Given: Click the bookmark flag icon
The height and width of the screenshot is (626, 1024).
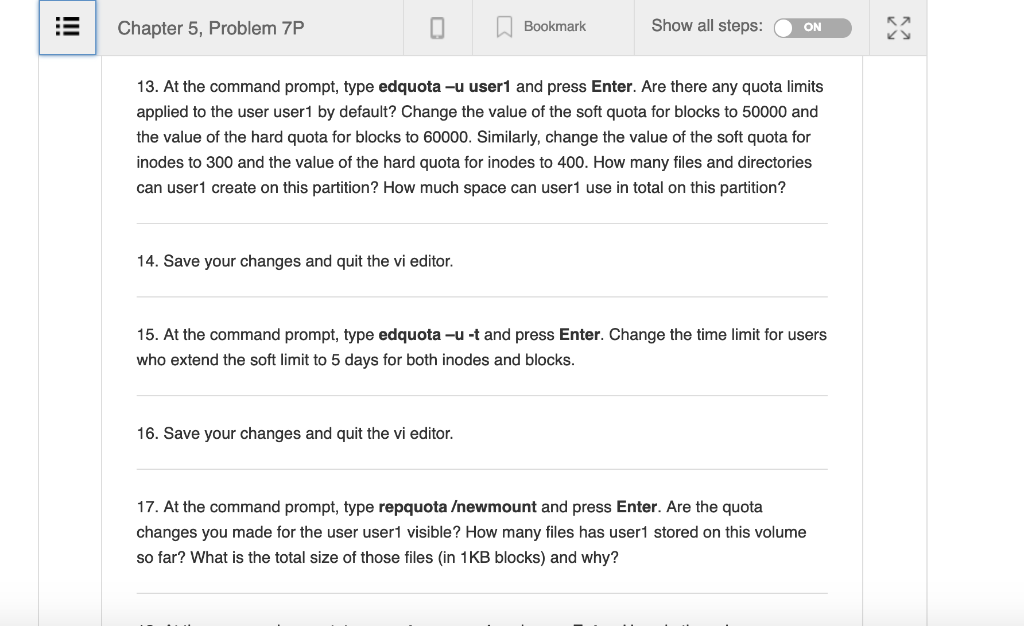Looking at the screenshot, I should tap(504, 27).
